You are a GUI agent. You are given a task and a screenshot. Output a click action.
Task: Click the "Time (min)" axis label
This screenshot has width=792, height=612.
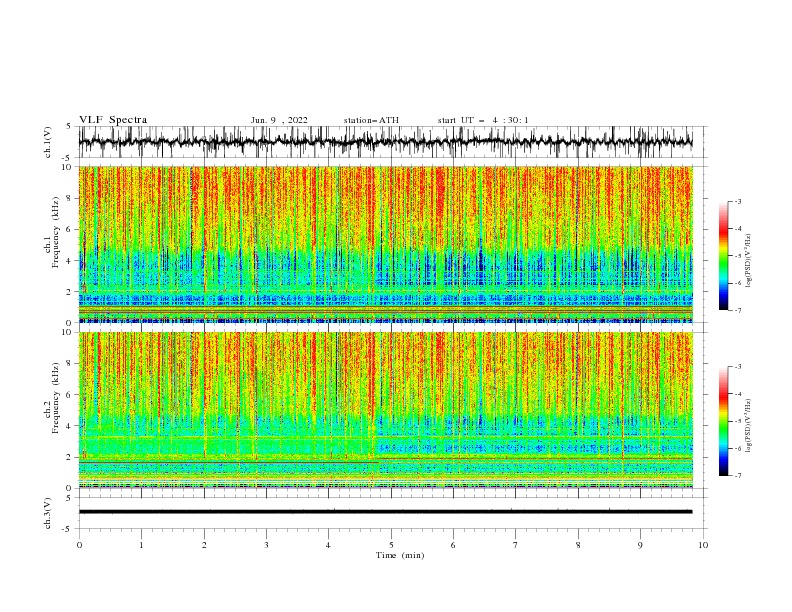[400, 555]
